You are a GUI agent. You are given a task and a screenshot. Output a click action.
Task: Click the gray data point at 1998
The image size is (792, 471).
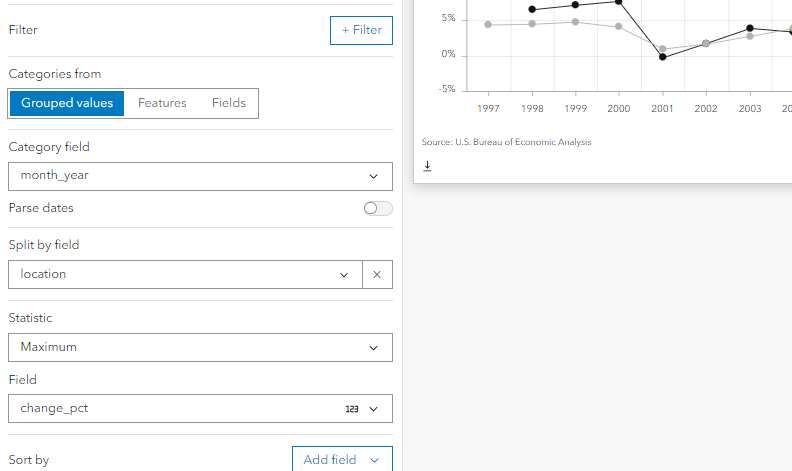(532, 24)
